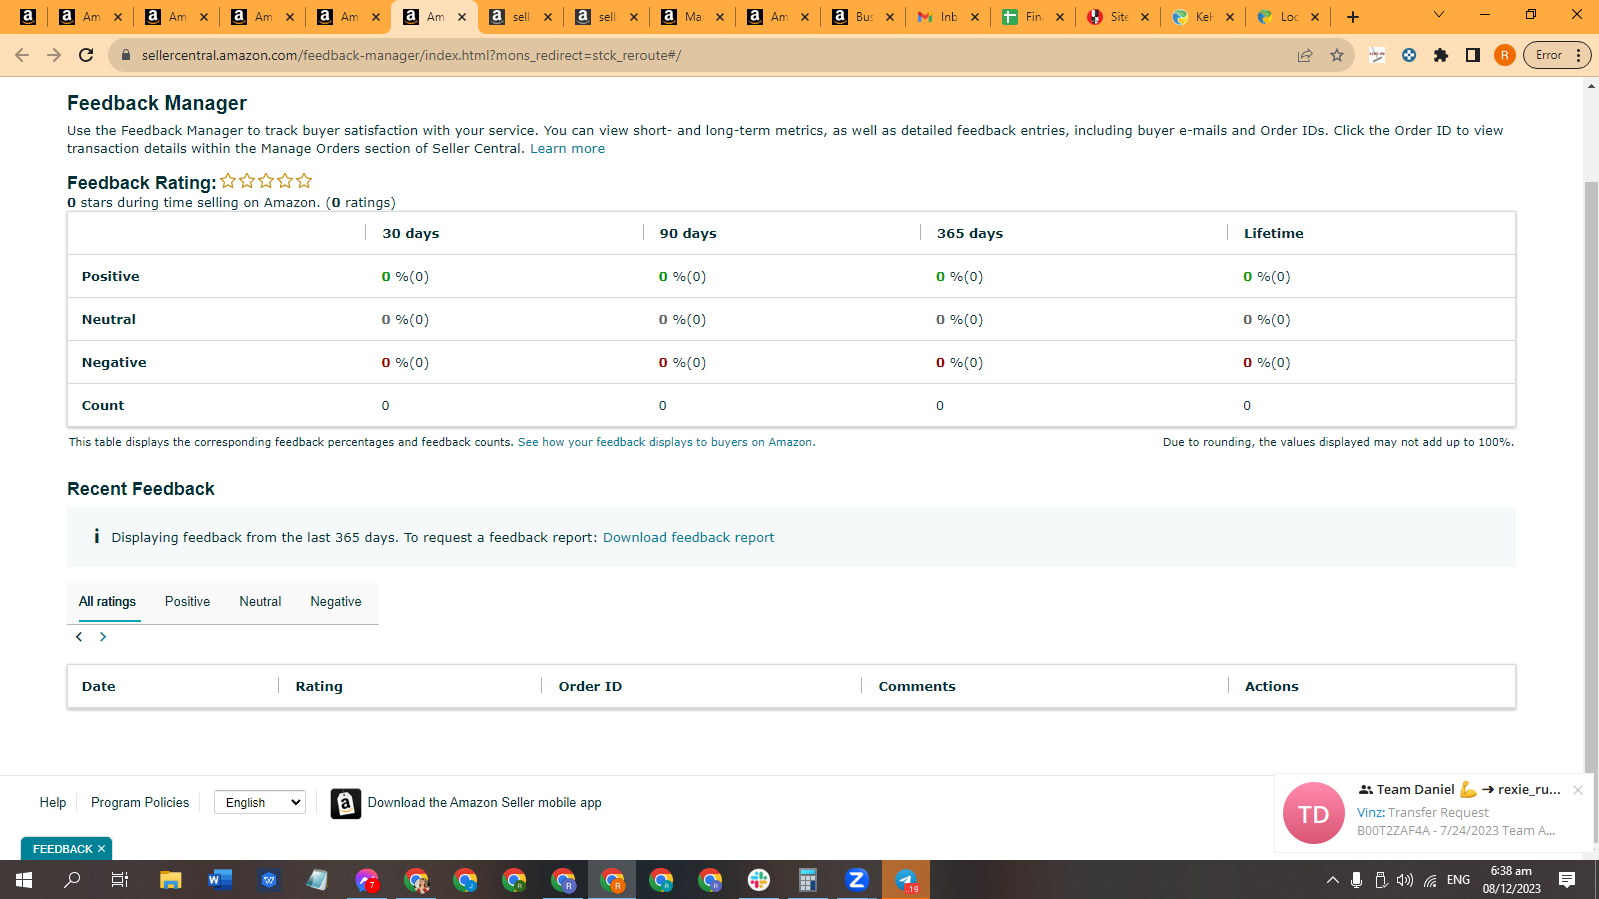Close the FEEDBACK widget tab
The width and height of the screenshot is (1599, 899).
(x=101, y=849)
